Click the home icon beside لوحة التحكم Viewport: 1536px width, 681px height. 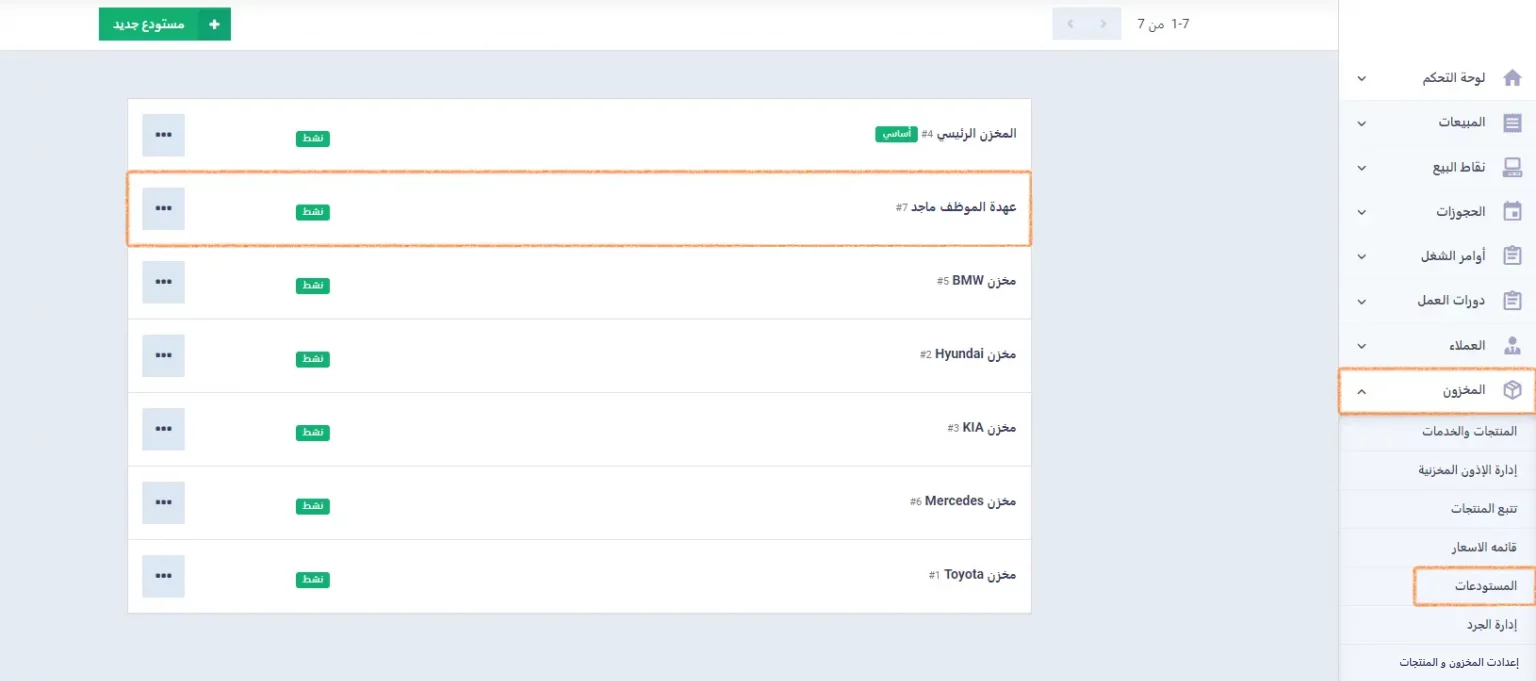(1512, 78)
